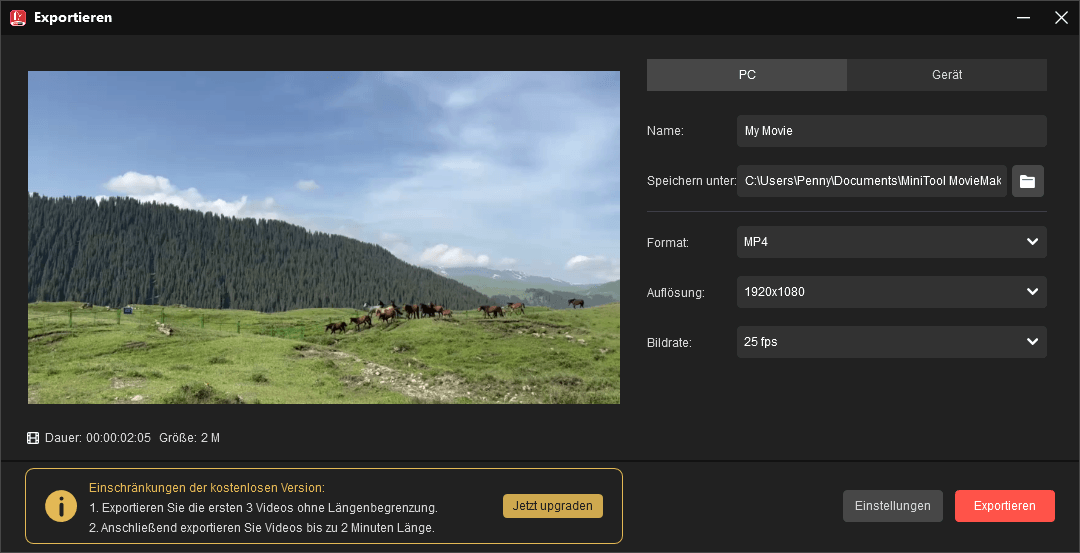Open the Bildrate dropdown showing 25 fps

pos(892,342)
